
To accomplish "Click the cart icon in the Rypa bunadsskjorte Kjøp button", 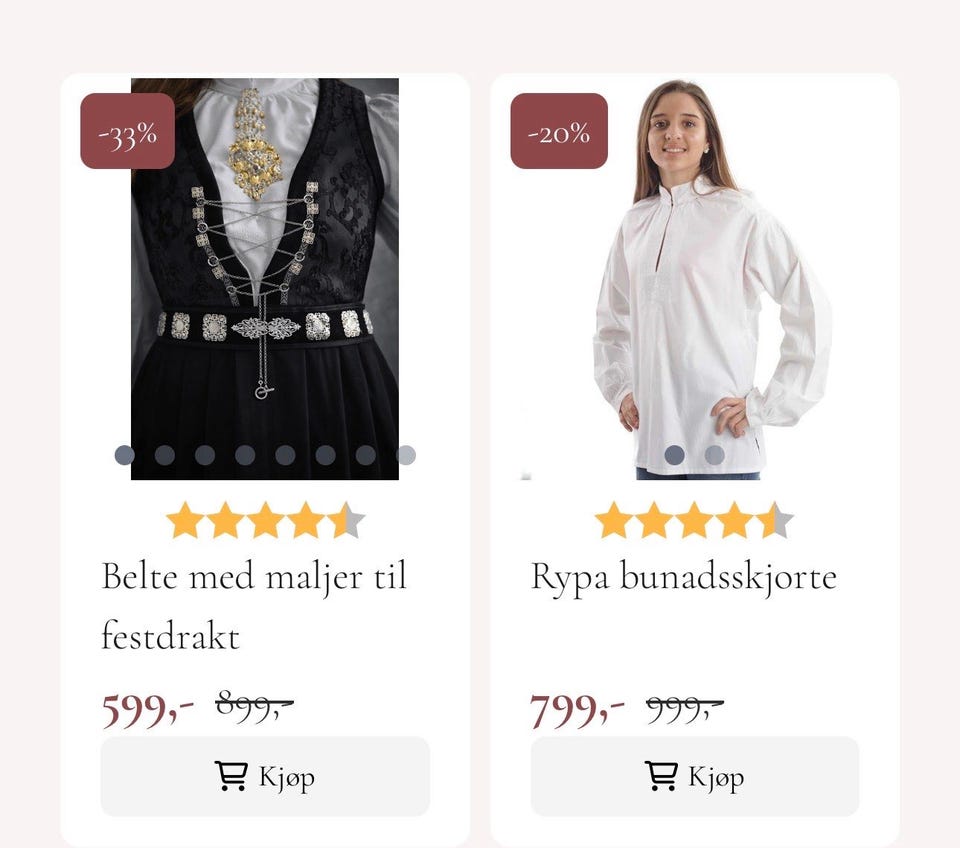I will [x=660, y=774].
